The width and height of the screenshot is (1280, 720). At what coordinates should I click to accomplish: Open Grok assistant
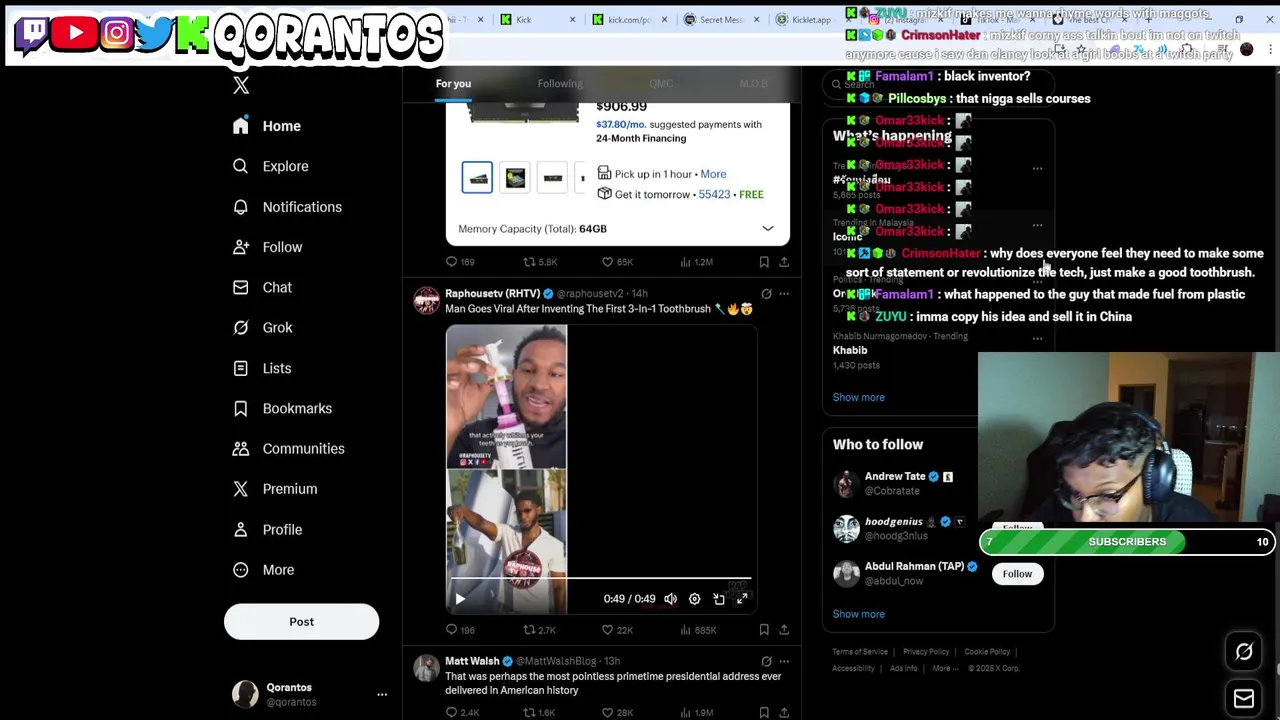(x=262, y=327)
